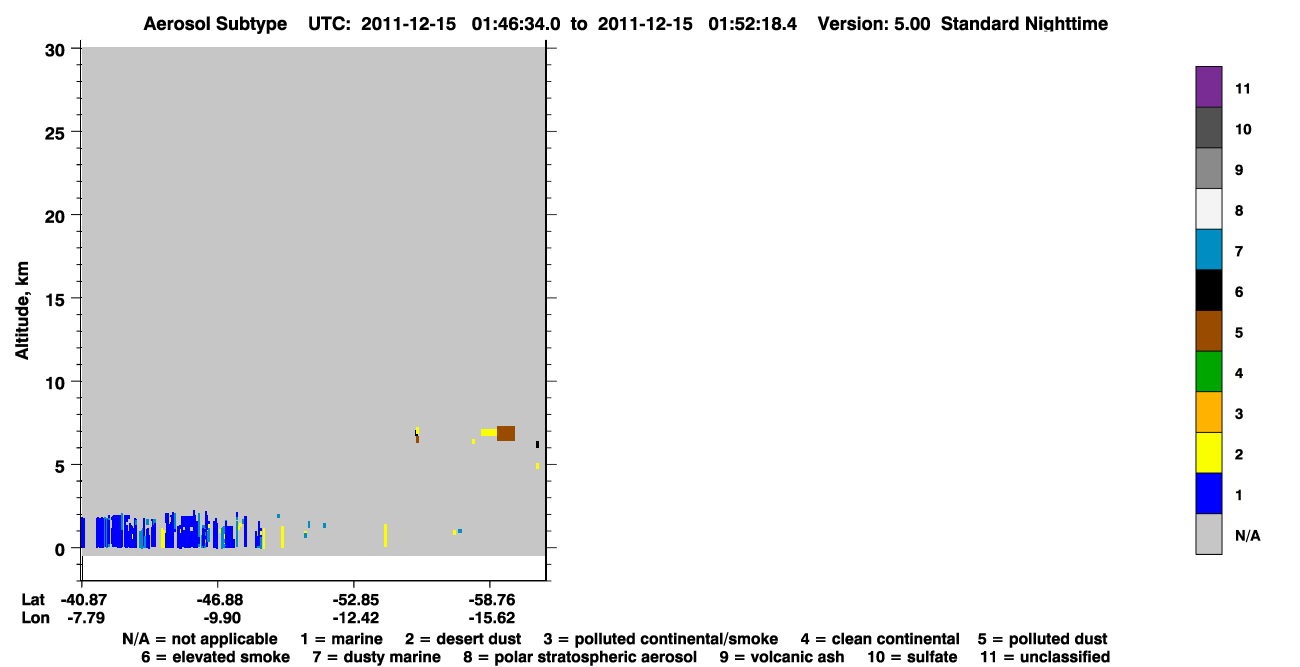
Task: Click the latitude value -52.85
Action: point(354,600)
